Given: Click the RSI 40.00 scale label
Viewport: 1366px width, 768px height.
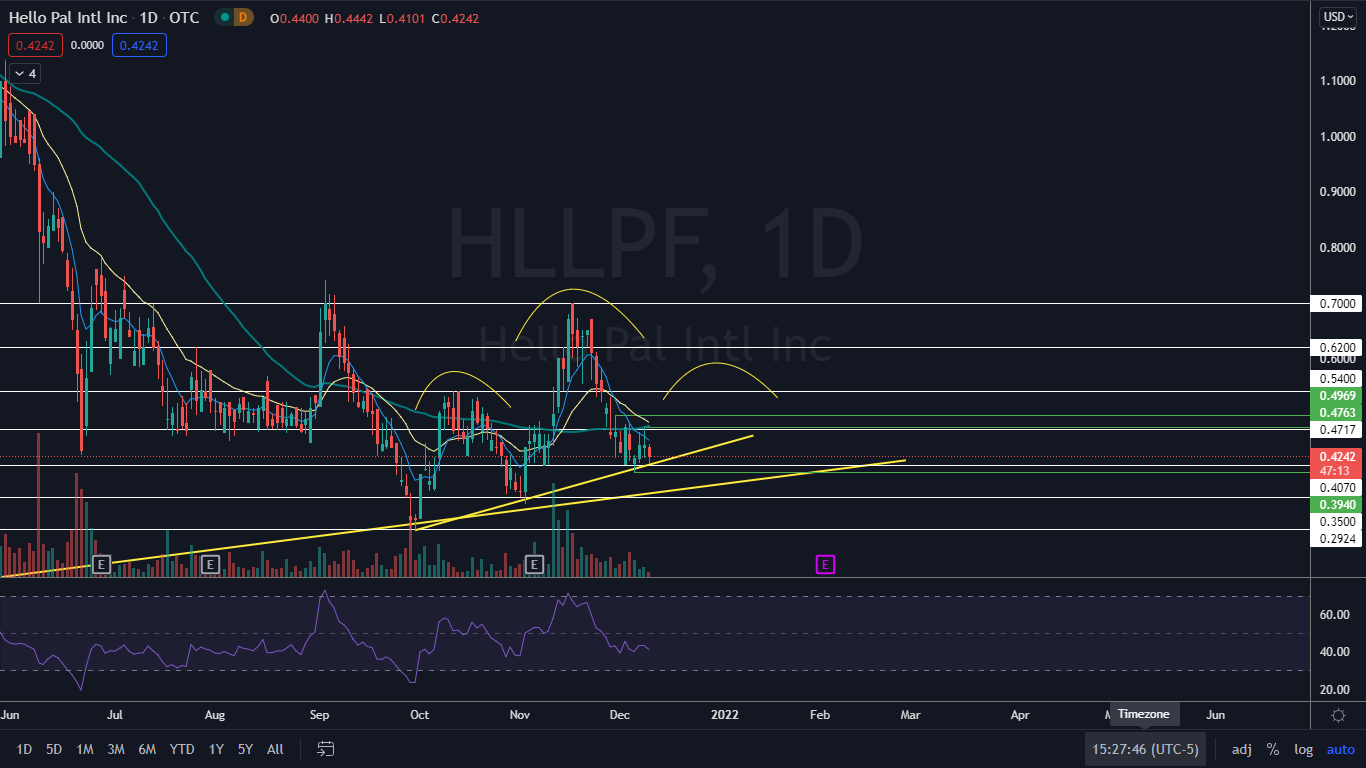Looking at the screenshot, I should click(1337, 652).
